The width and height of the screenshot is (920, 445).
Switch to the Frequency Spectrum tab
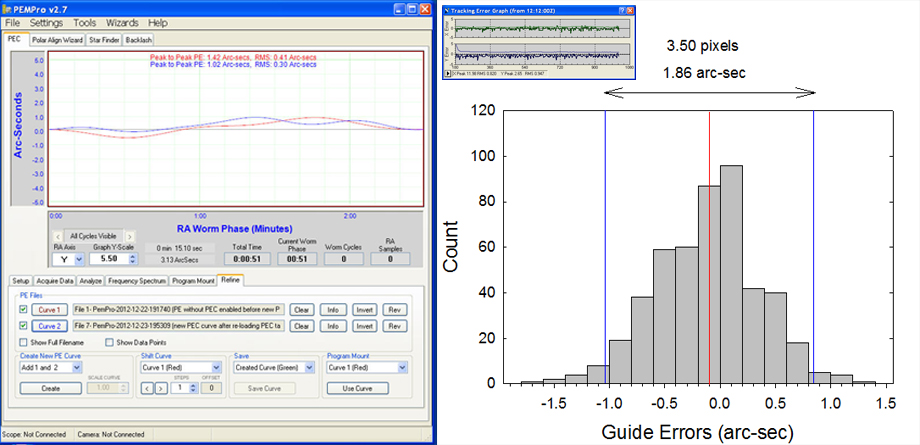[x=137, y=281]
